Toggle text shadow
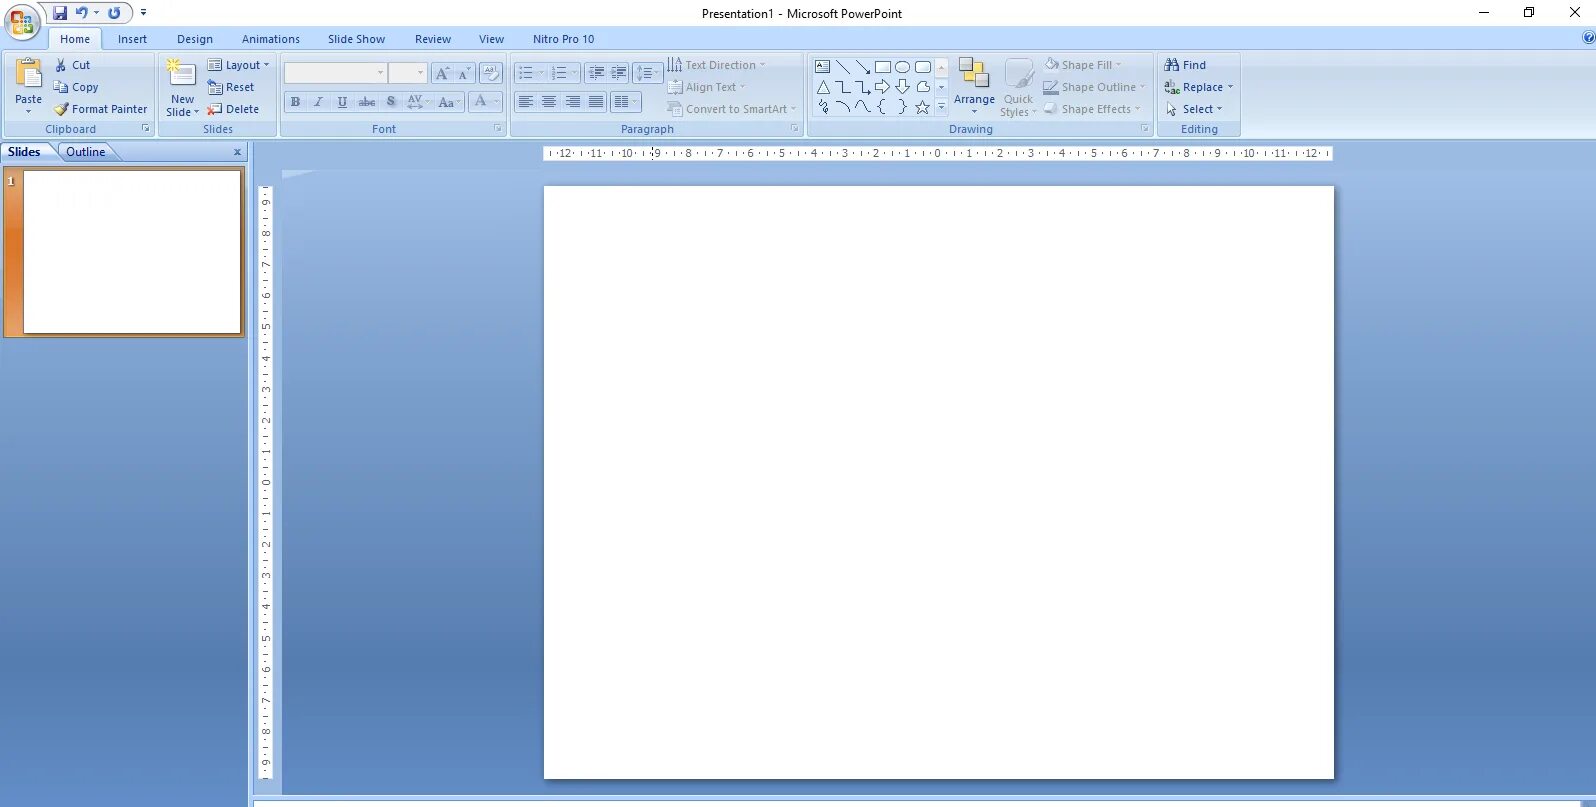Viewport: 1596px width, 807px height. pos(391,102)
